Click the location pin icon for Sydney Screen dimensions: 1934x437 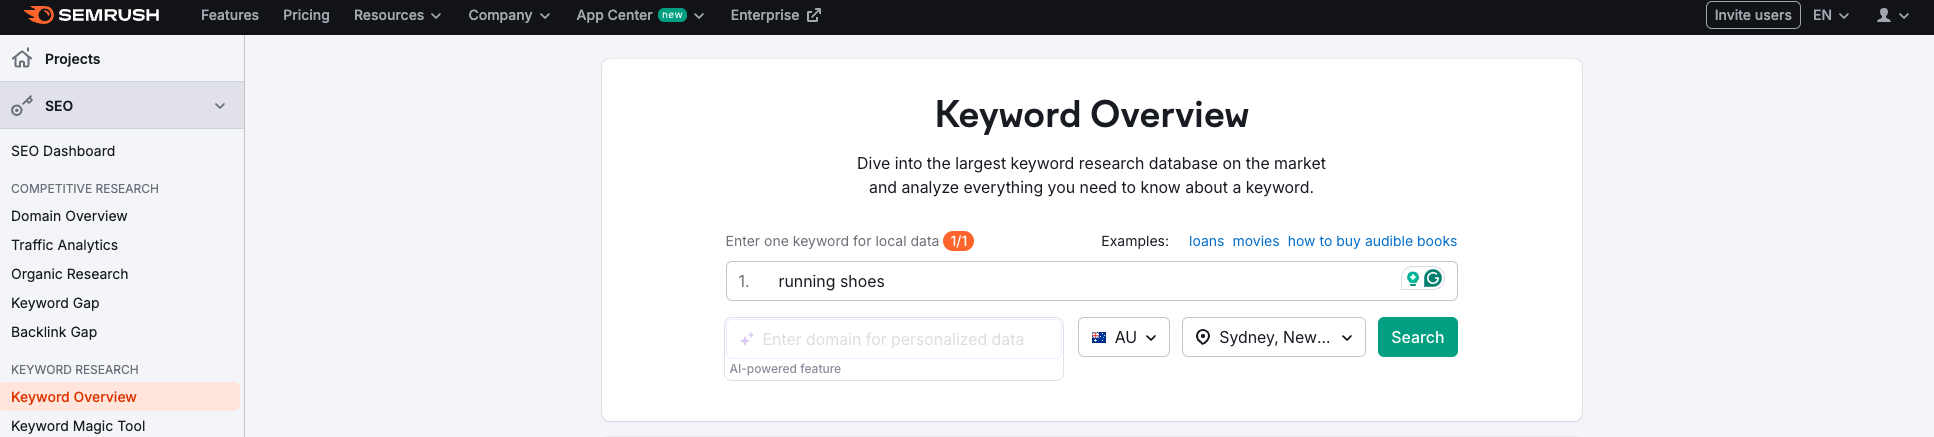1202,338
